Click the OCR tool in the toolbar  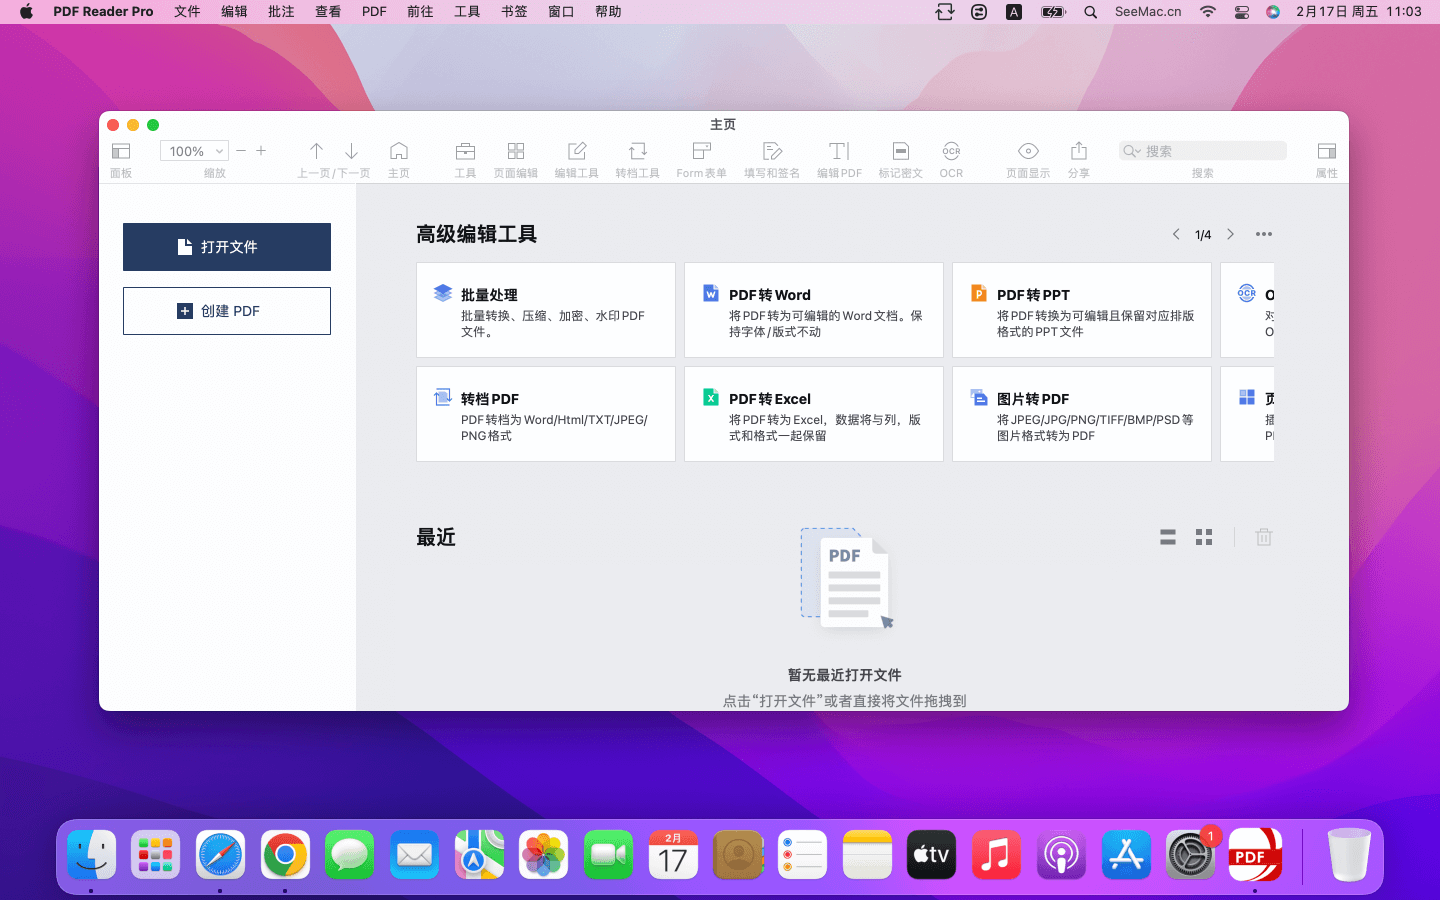tap(950, 152)
